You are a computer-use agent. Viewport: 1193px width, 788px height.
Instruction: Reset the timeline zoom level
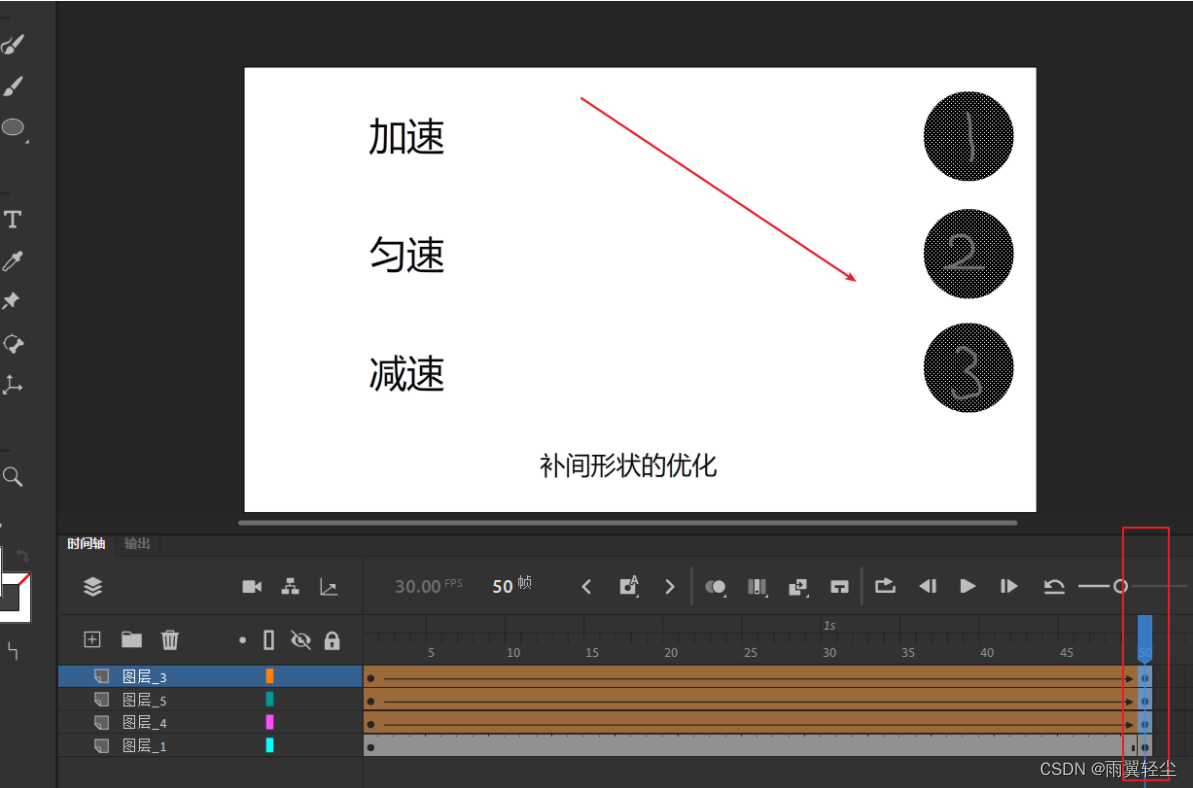click(1054, 586)
